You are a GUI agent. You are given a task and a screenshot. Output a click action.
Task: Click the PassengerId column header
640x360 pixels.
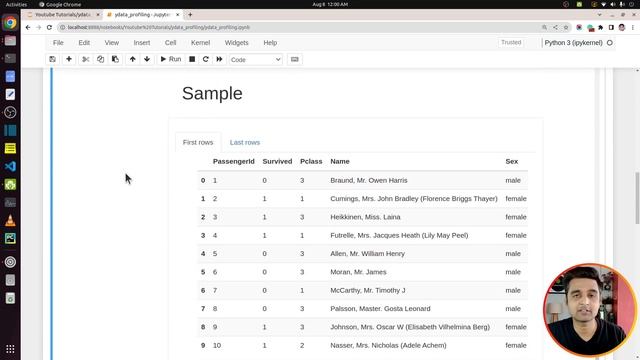pos(233,161)
